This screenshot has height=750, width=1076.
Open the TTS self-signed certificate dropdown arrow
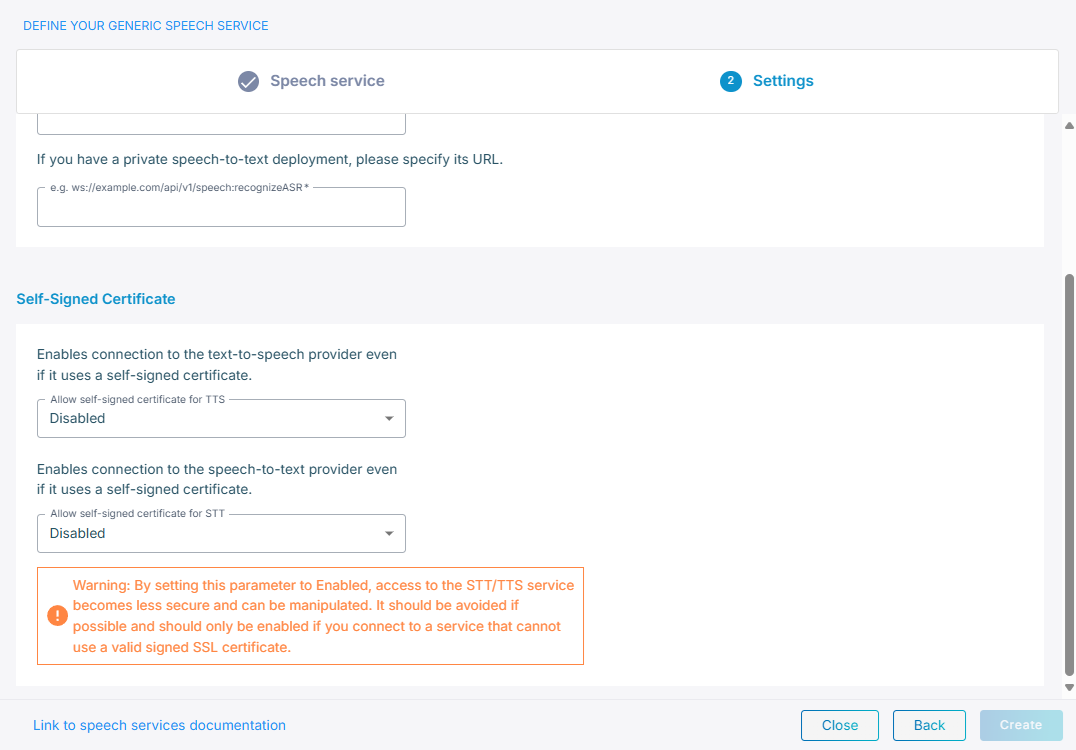[x=389, y=419]
